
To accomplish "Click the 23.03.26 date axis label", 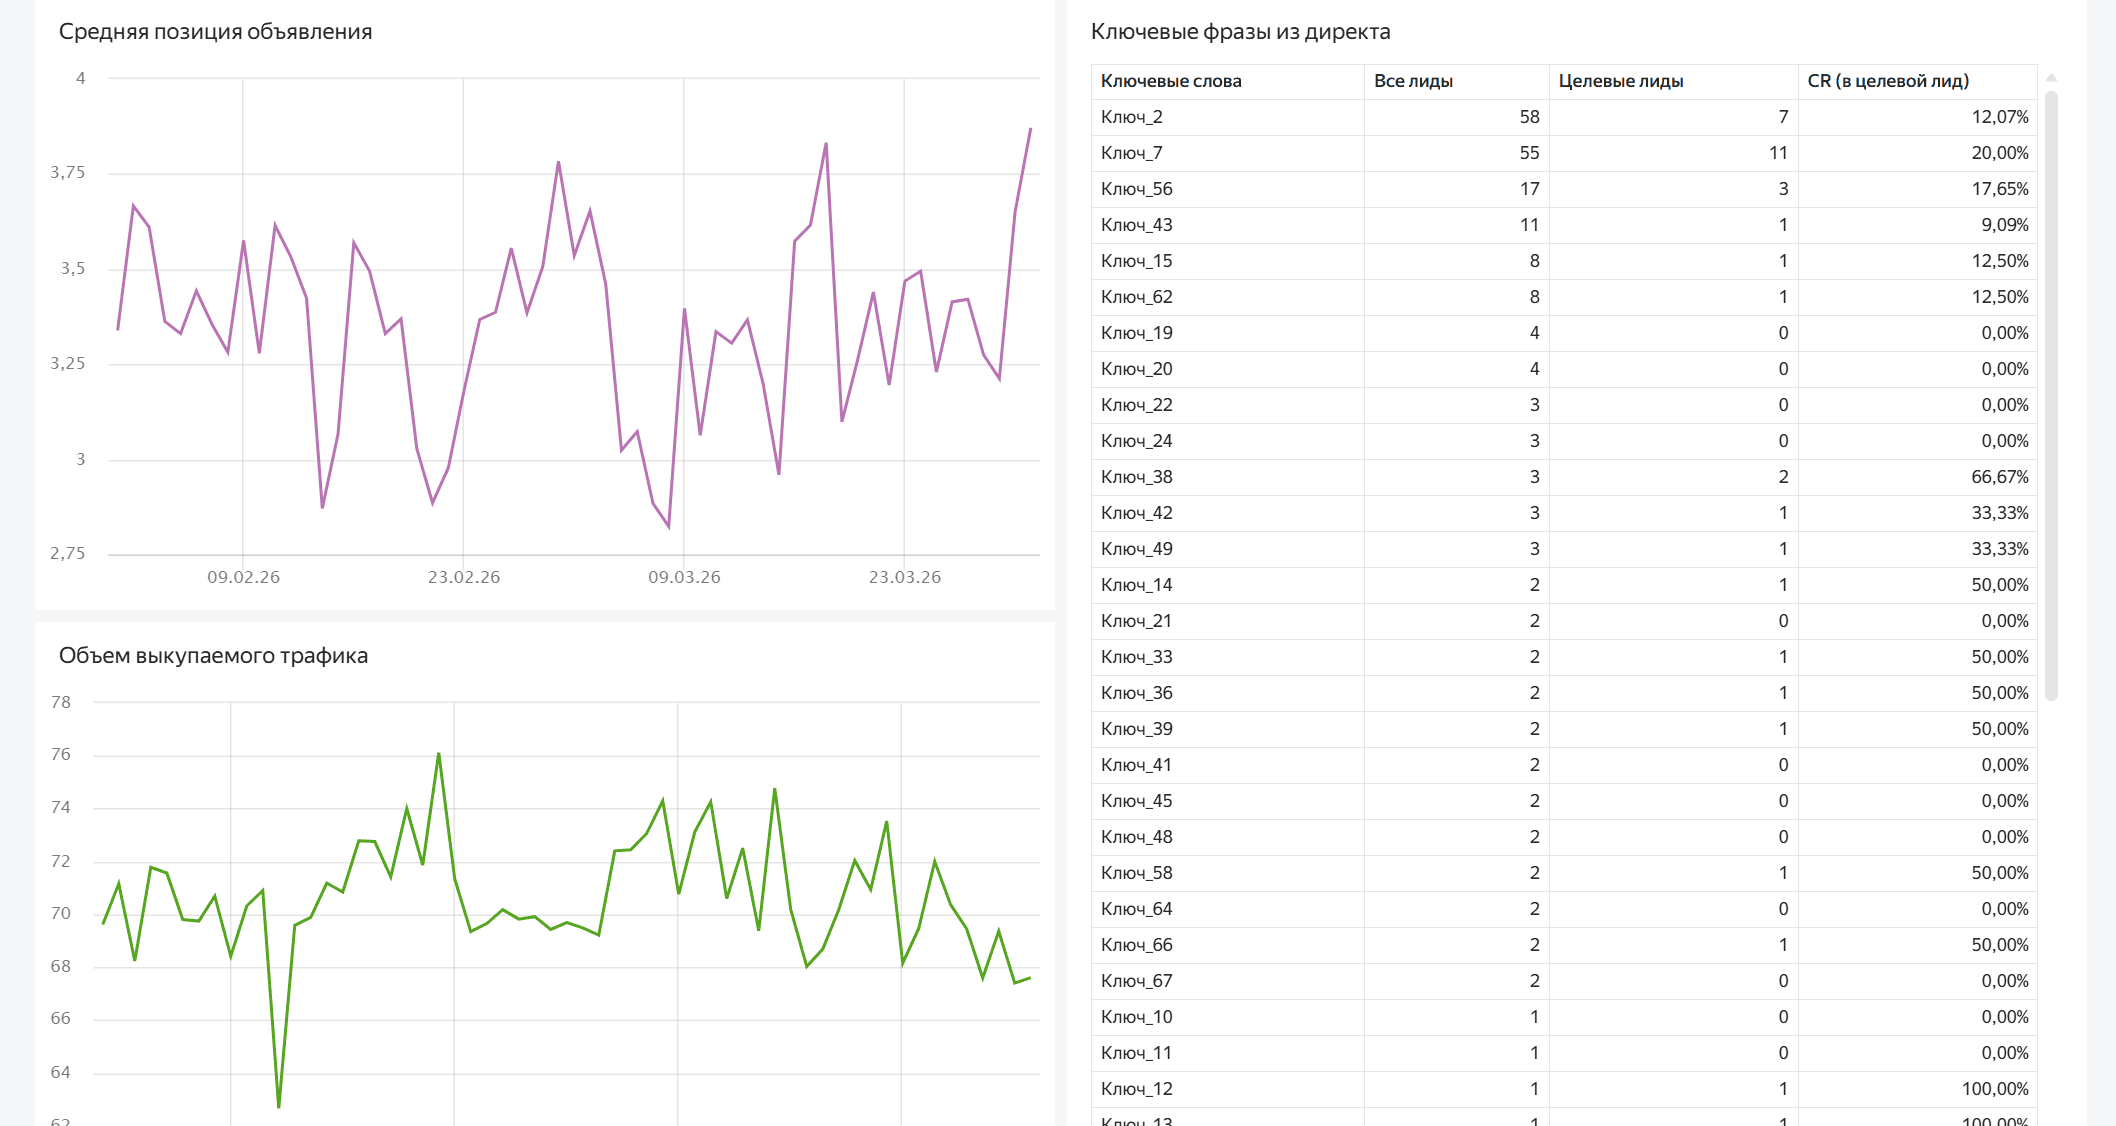I will click(904, 577).
